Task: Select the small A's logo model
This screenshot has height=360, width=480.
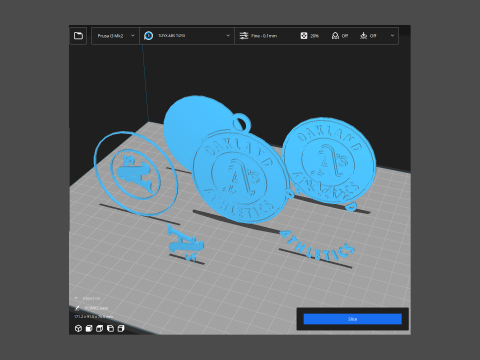Action: click(185, 243)
